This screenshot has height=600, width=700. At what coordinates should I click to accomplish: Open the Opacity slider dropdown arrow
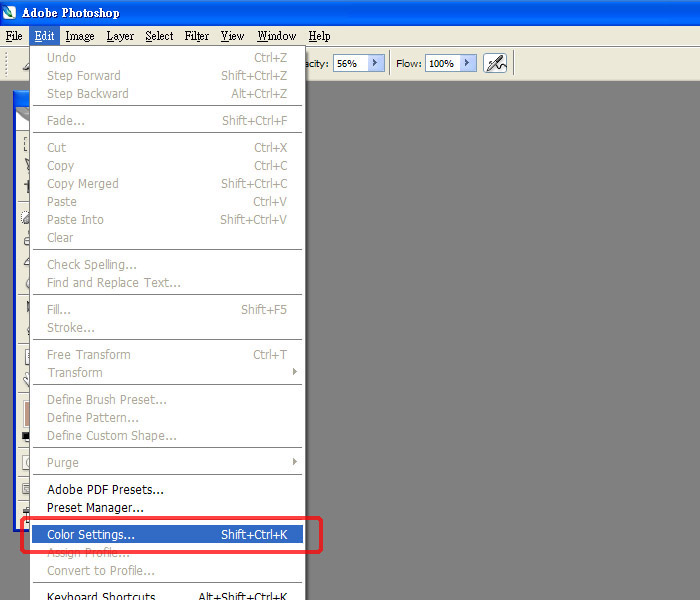click(x=376, y=63)
